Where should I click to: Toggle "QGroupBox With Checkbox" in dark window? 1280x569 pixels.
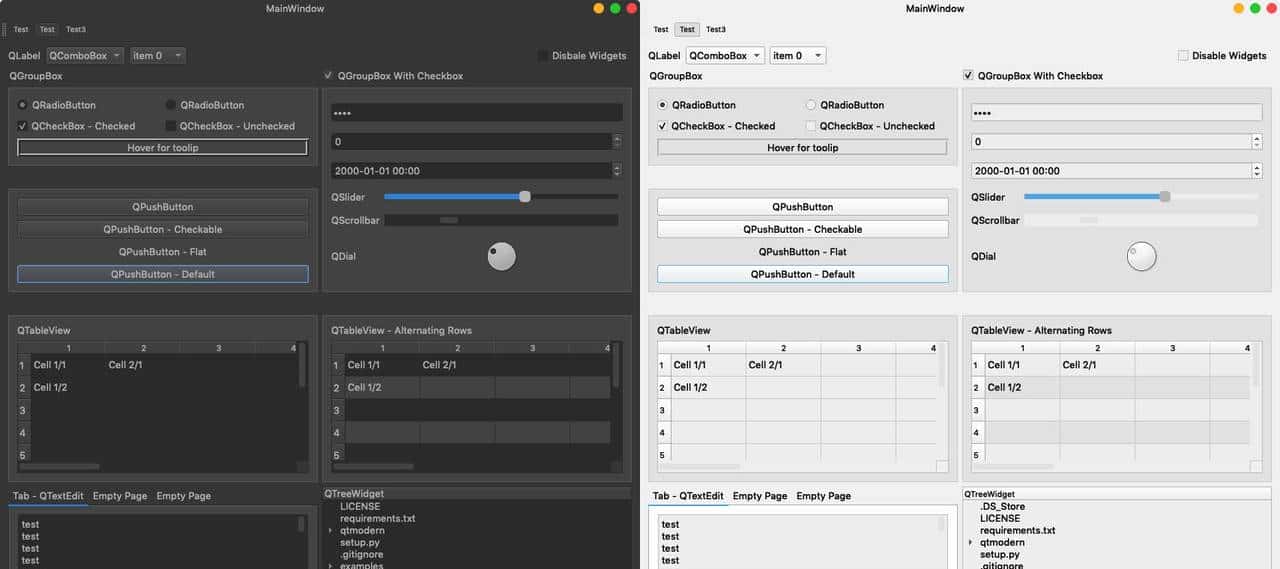point(329,76)
